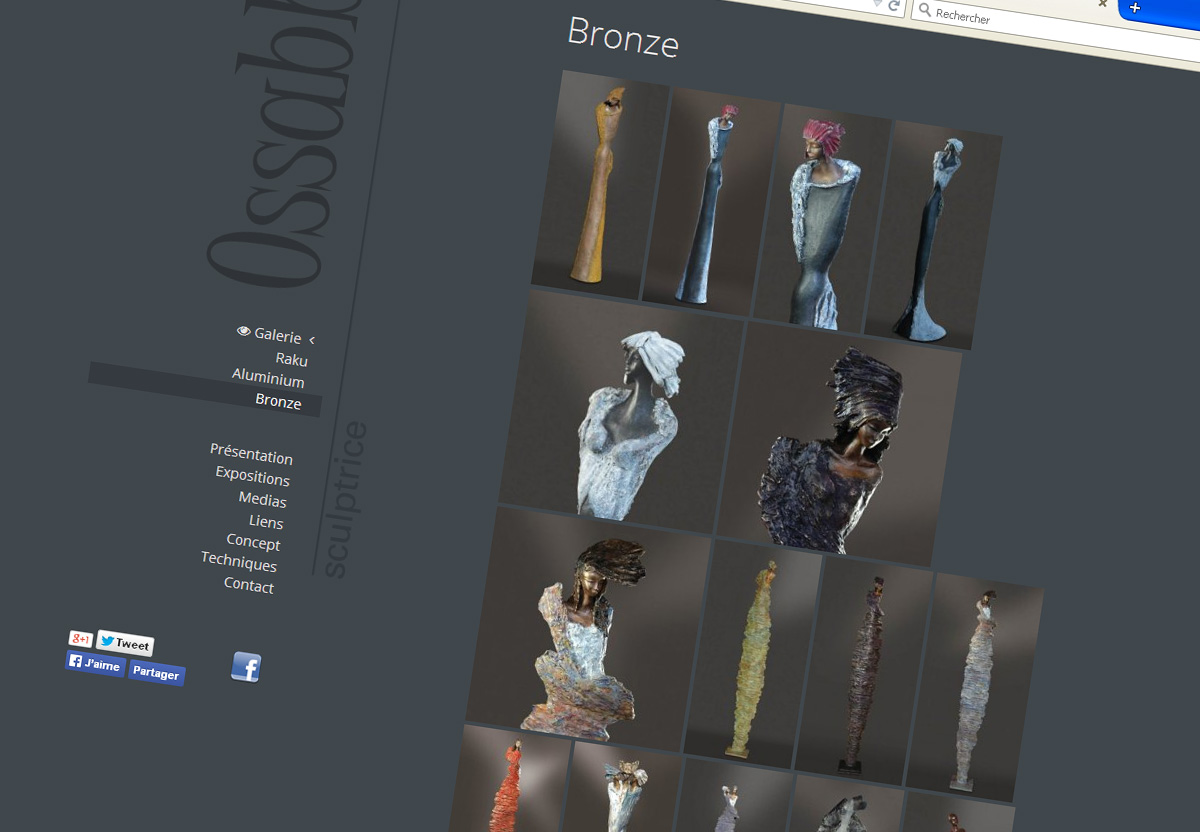Open the grey-blue layered column thumbnail
Viewport: 1200px width, 832px height.
point(975,688)
